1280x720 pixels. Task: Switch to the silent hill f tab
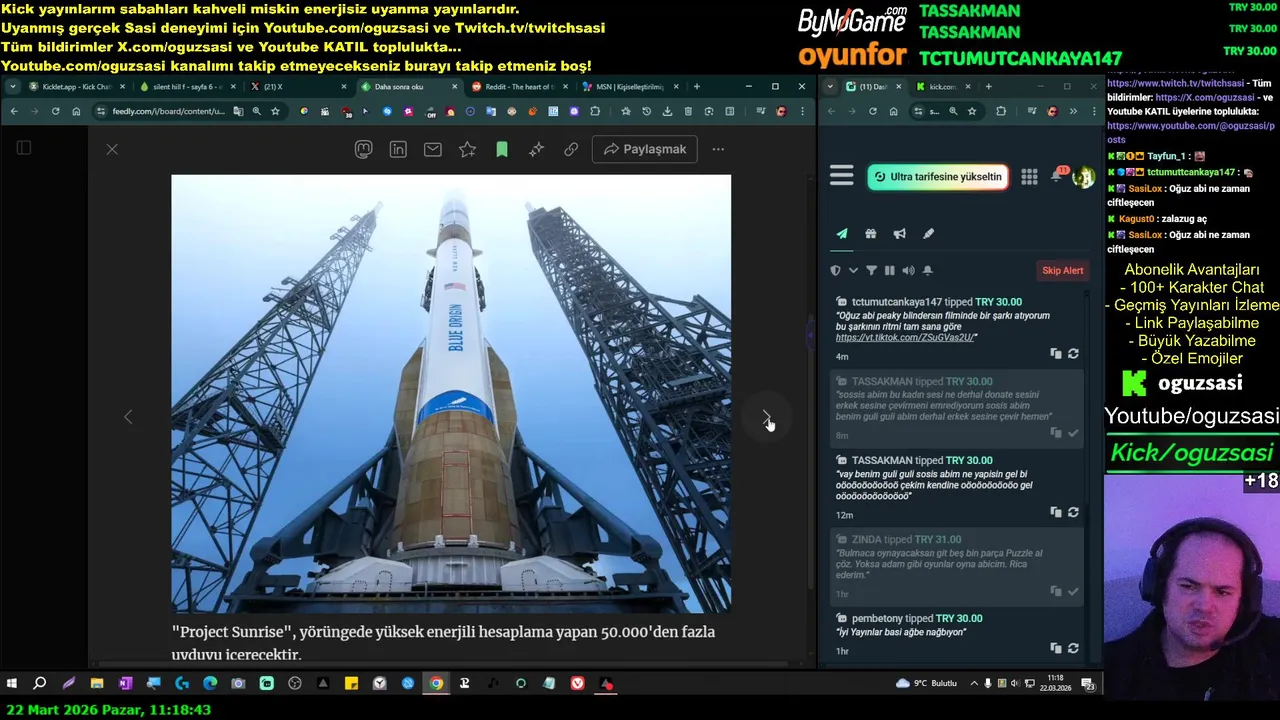coord(186,87)
